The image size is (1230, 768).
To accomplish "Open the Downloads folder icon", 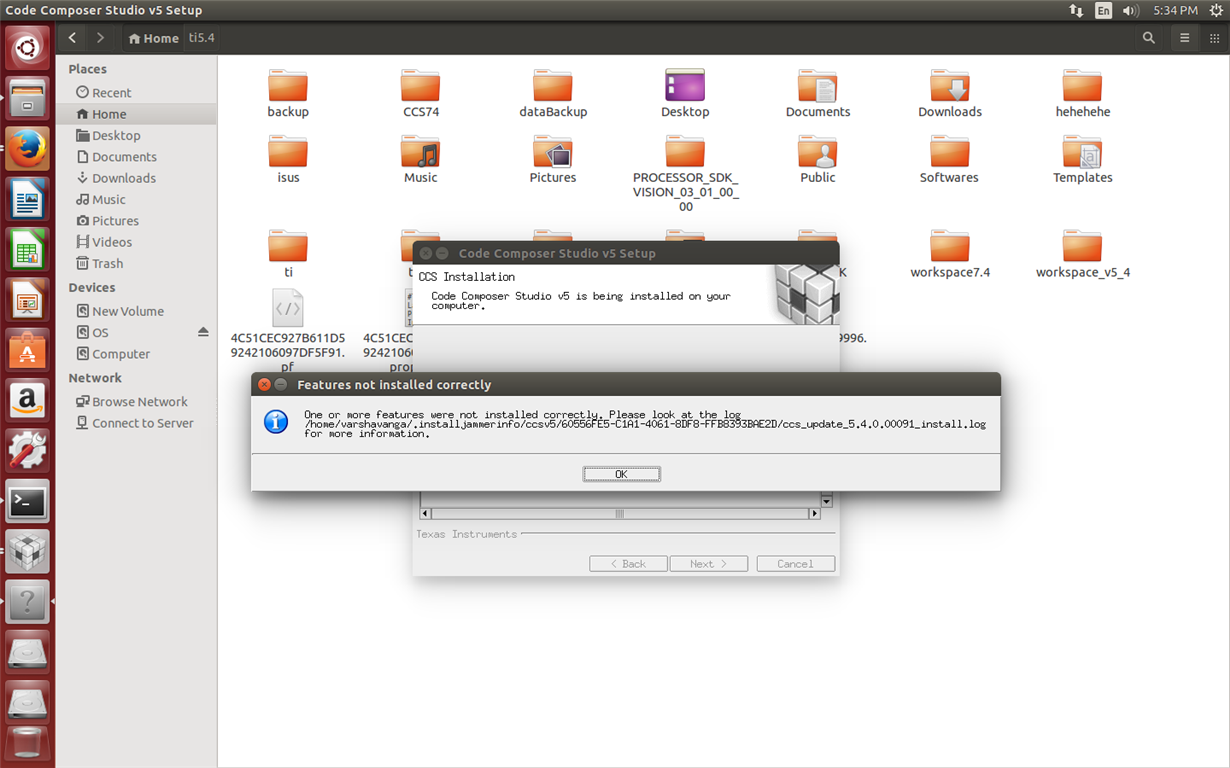I will click(950, 94).
